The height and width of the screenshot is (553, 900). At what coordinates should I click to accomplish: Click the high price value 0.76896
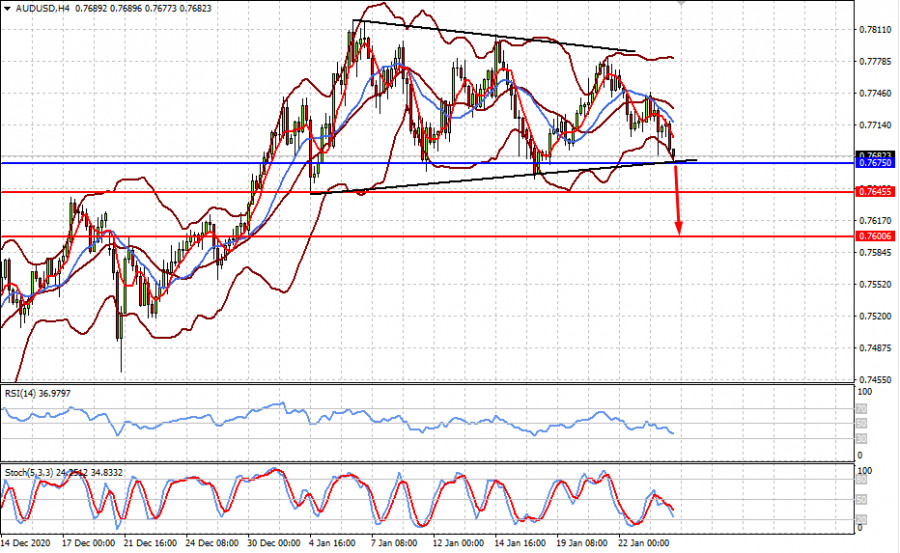tap(127, 9)
